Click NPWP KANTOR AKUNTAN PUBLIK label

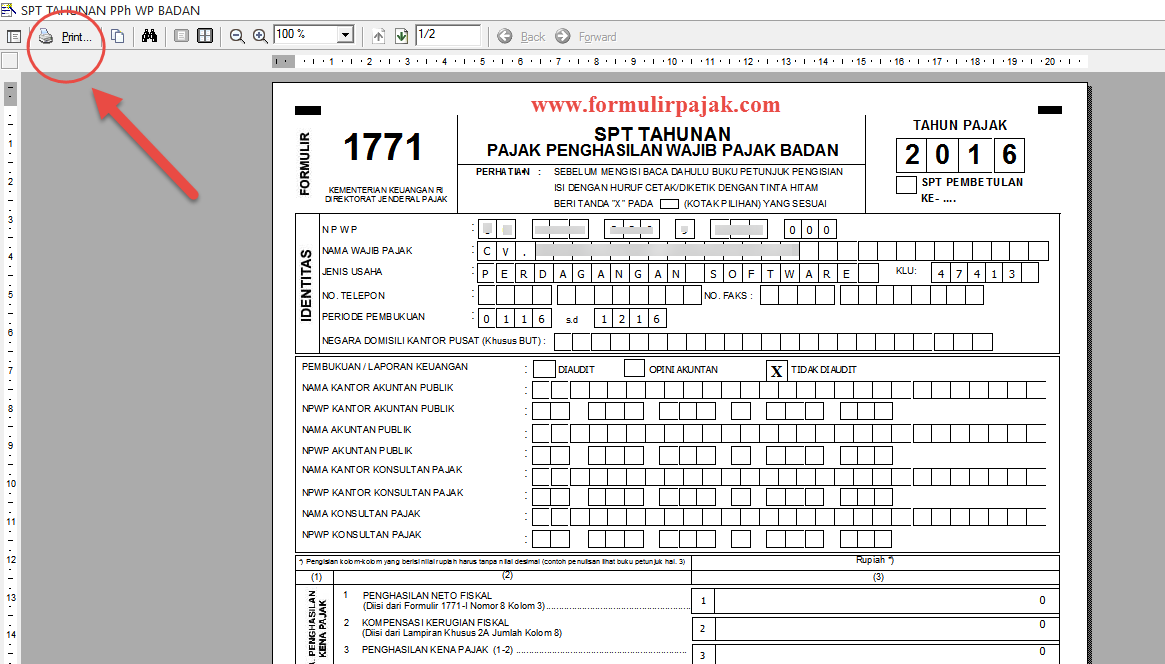point(378,409)
